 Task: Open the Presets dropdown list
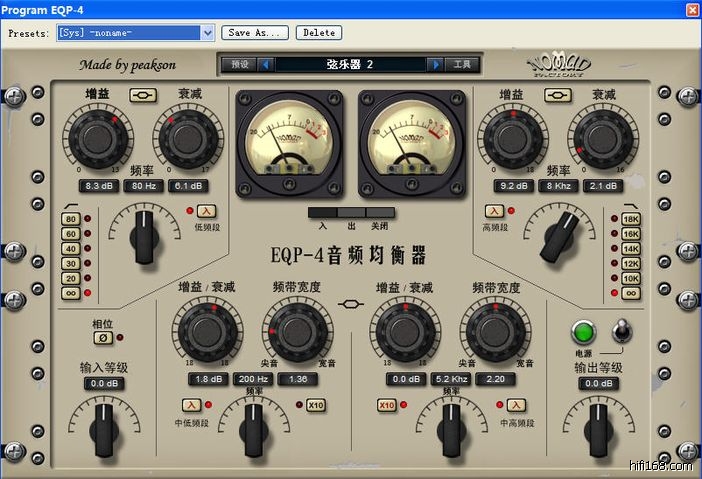click(208, 33)
